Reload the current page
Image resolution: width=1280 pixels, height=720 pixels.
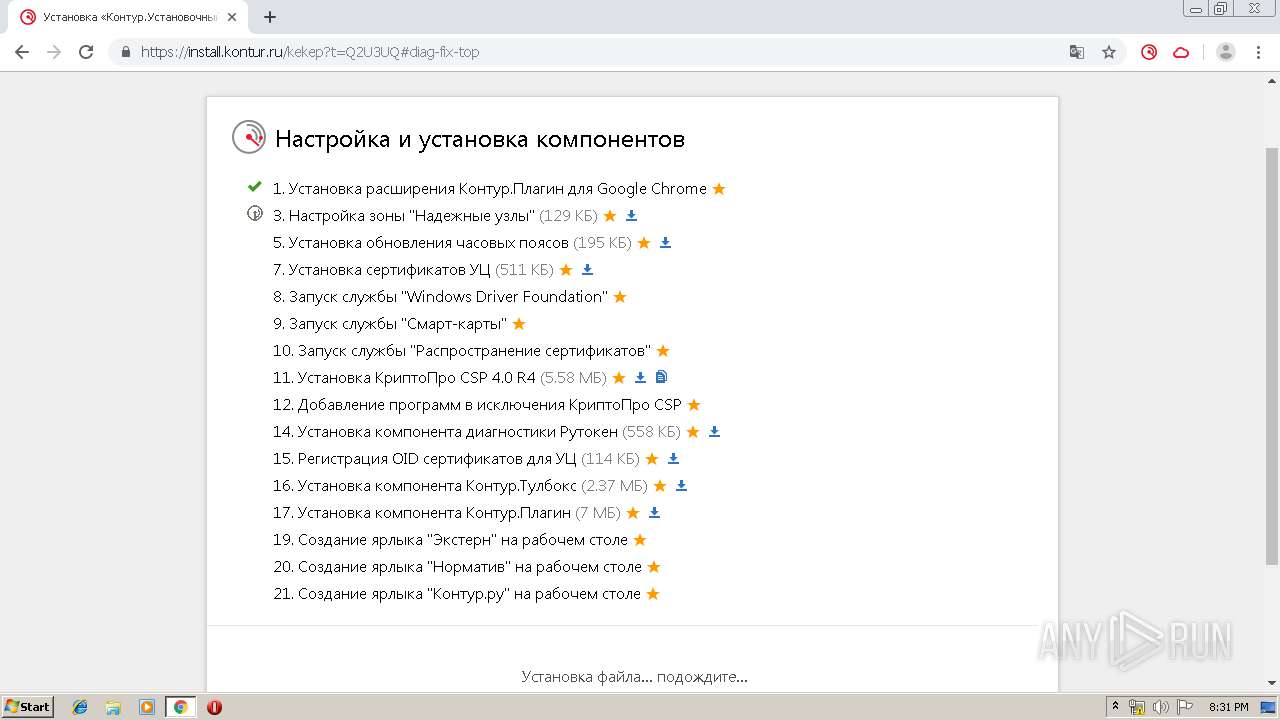point(86,52)
